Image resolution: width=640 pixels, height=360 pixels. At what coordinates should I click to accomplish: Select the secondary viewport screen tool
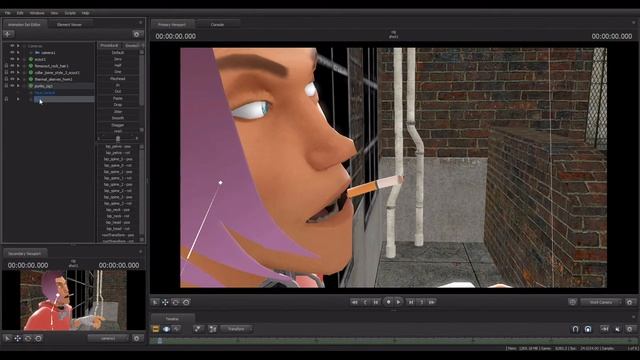tap(38, 338)
